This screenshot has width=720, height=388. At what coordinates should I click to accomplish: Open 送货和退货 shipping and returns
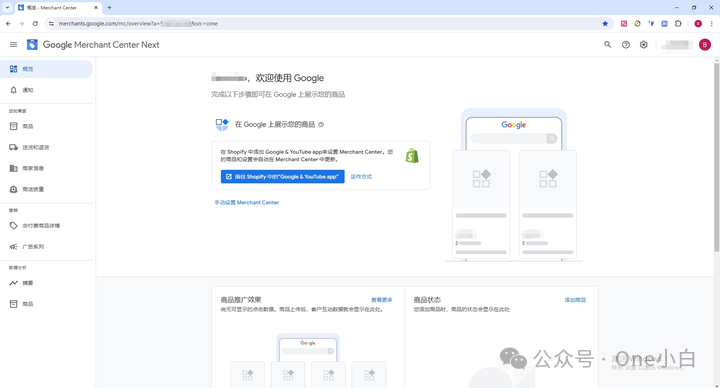46,147
